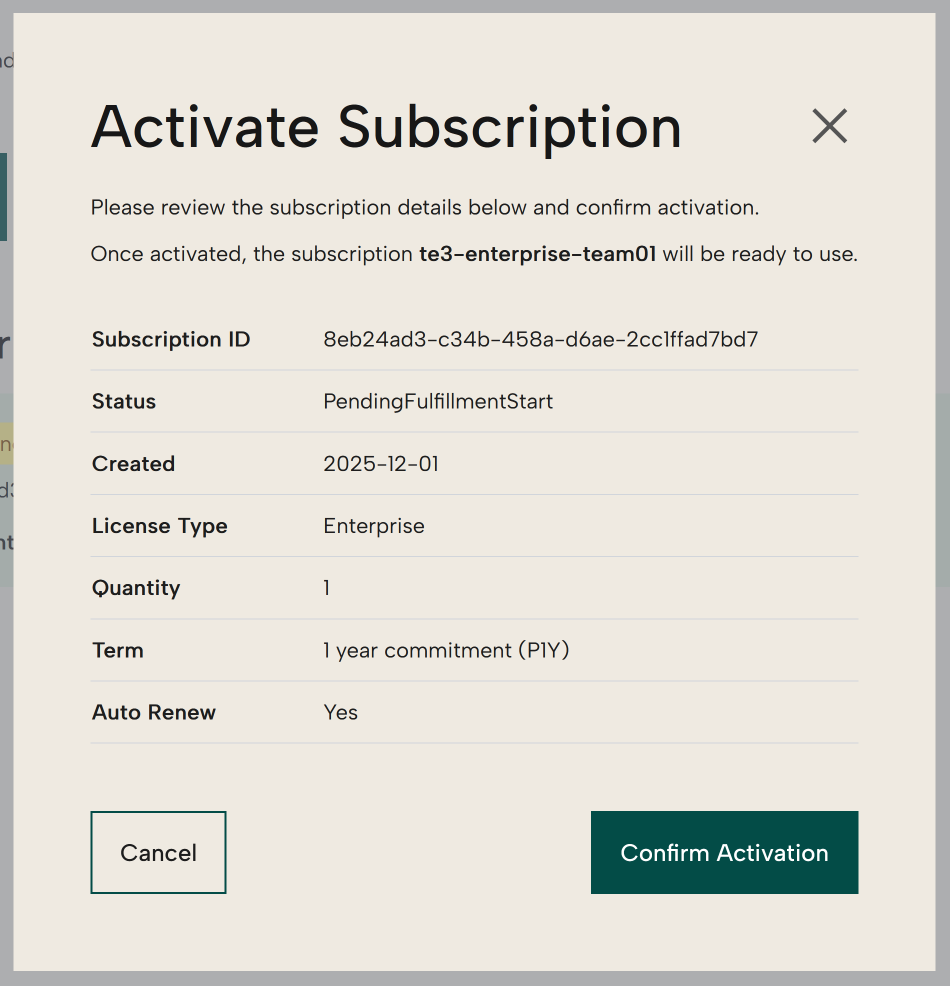
Task: Click the 1 year commitment (P1Y) term
Action: (446, 650)
